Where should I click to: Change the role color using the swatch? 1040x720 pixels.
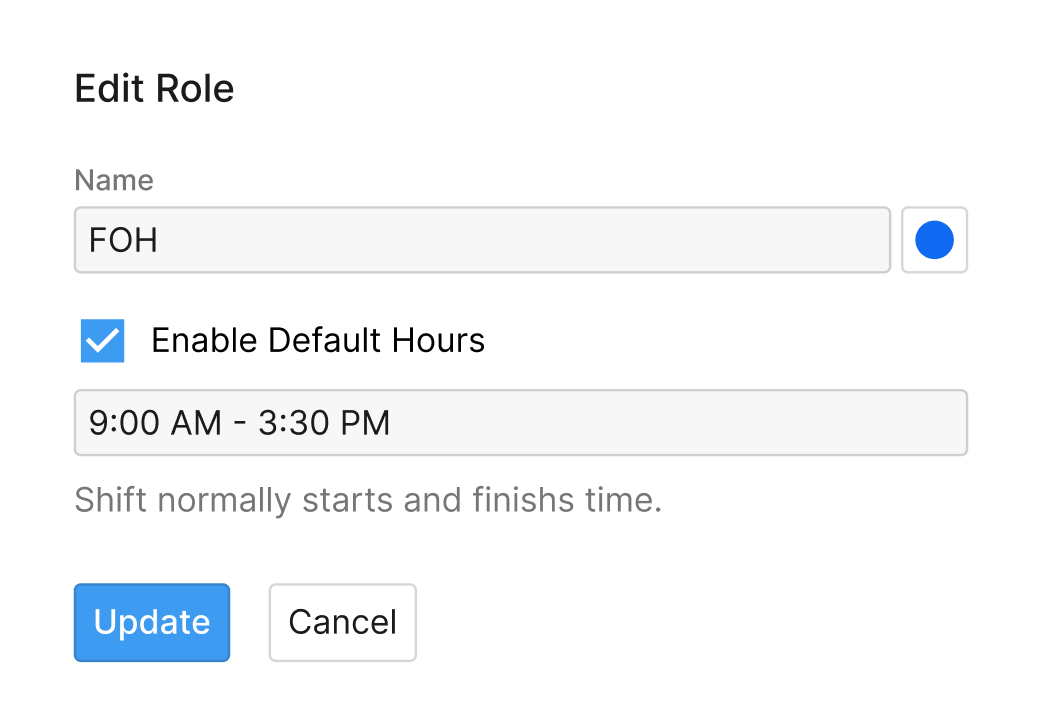coord(933,240)
